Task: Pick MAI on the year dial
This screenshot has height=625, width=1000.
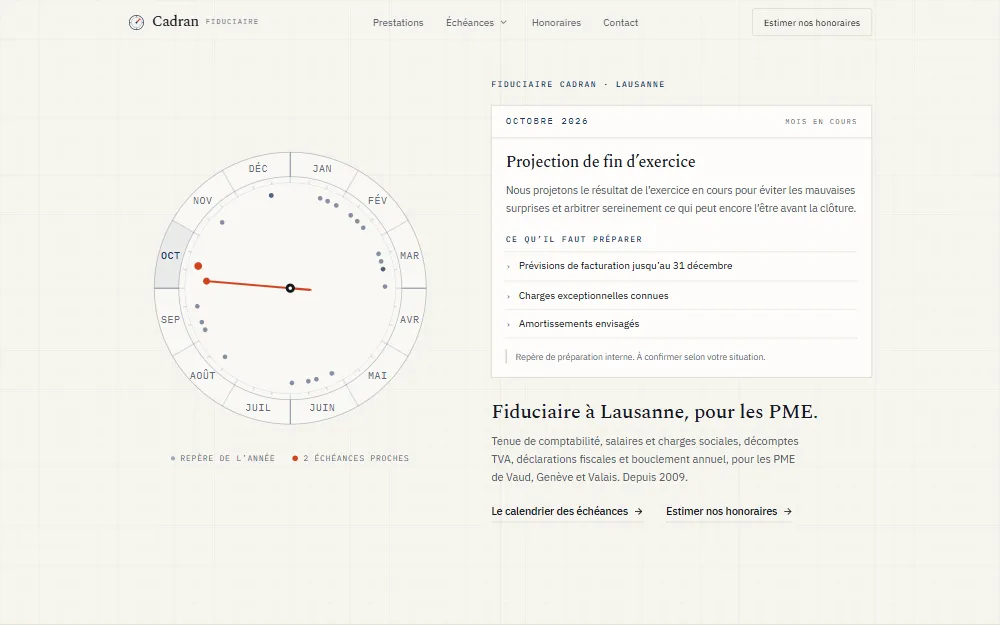Action: [378, 376]
